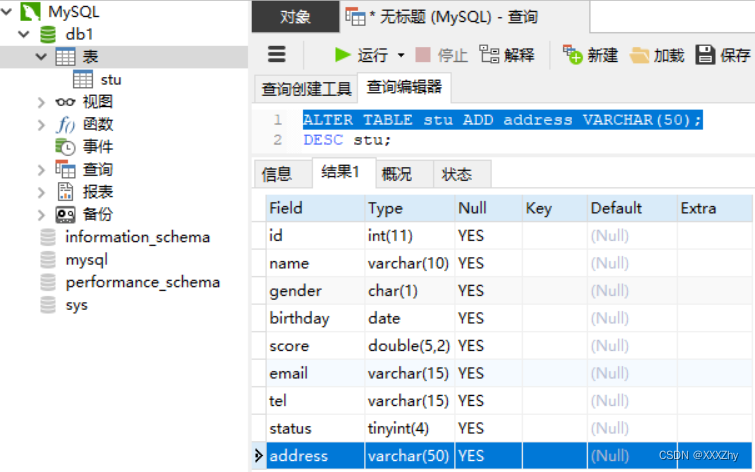Expand the 视图 views node

pyautogui.click(x=41, y=102)
